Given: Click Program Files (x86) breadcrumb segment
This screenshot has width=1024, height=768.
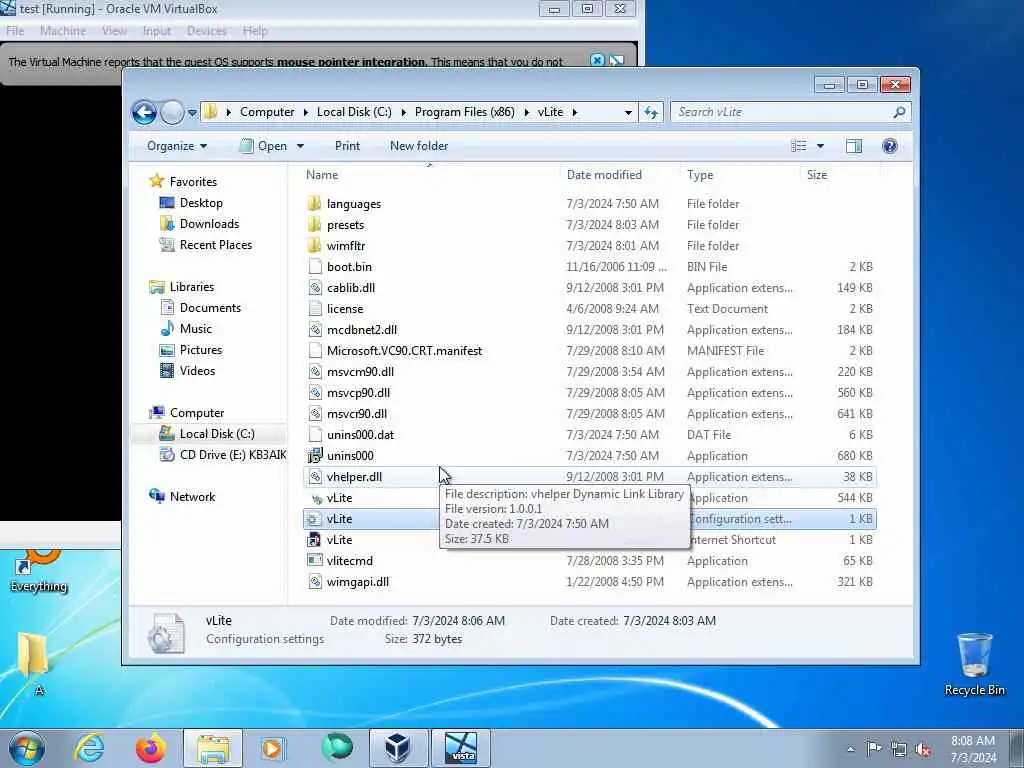Looking at the screenshot, I should [x=464, y=112].
